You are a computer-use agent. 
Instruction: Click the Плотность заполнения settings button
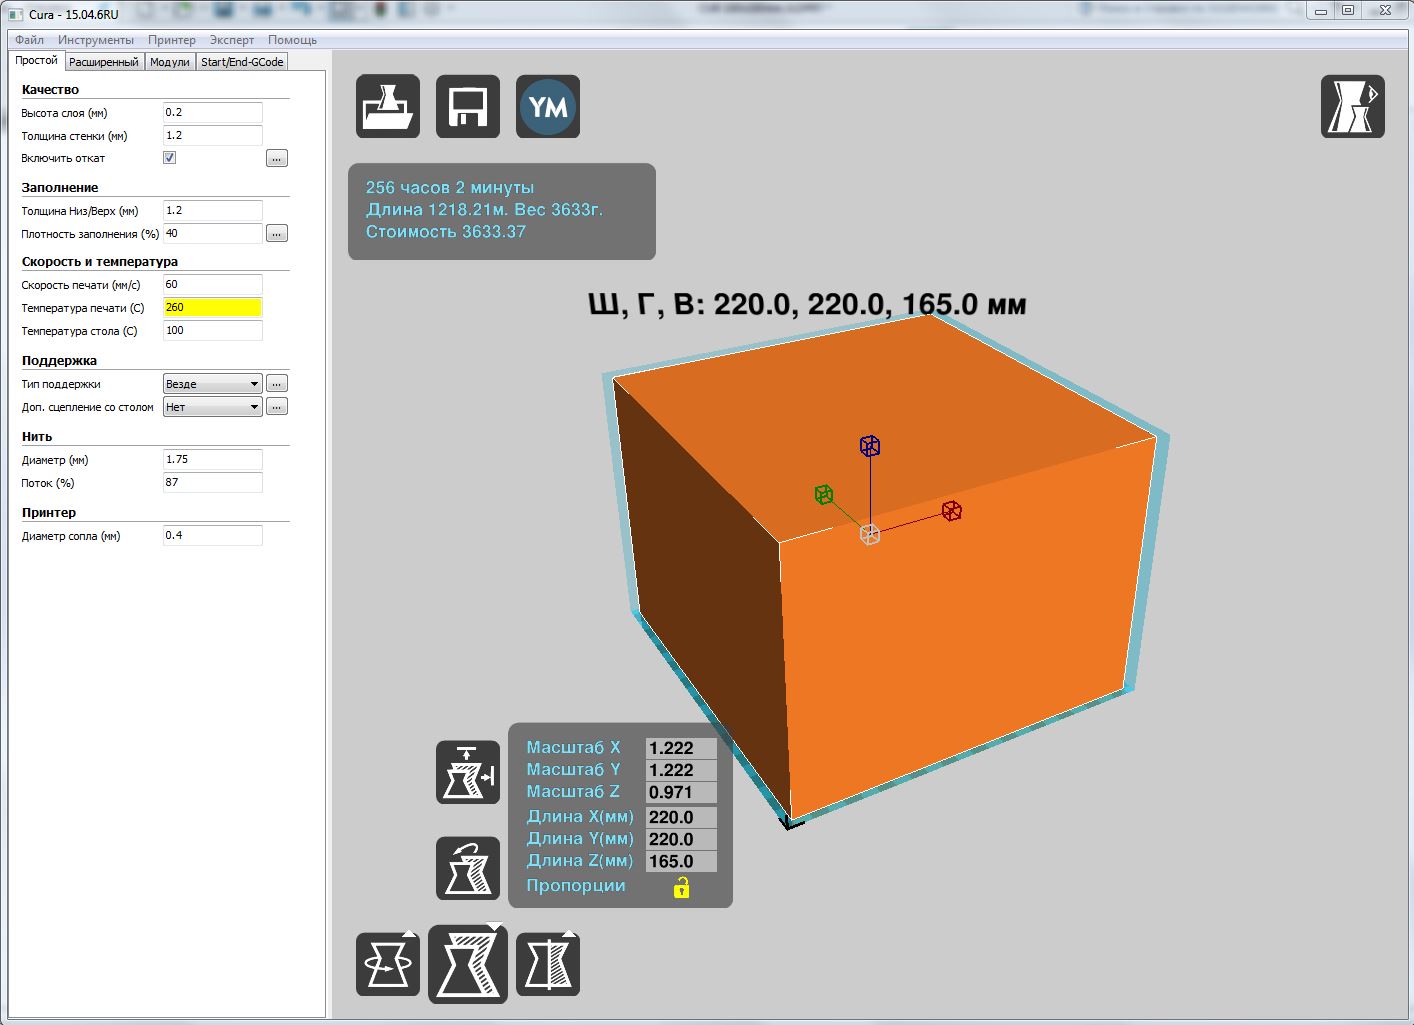click(x=277, y=234)
